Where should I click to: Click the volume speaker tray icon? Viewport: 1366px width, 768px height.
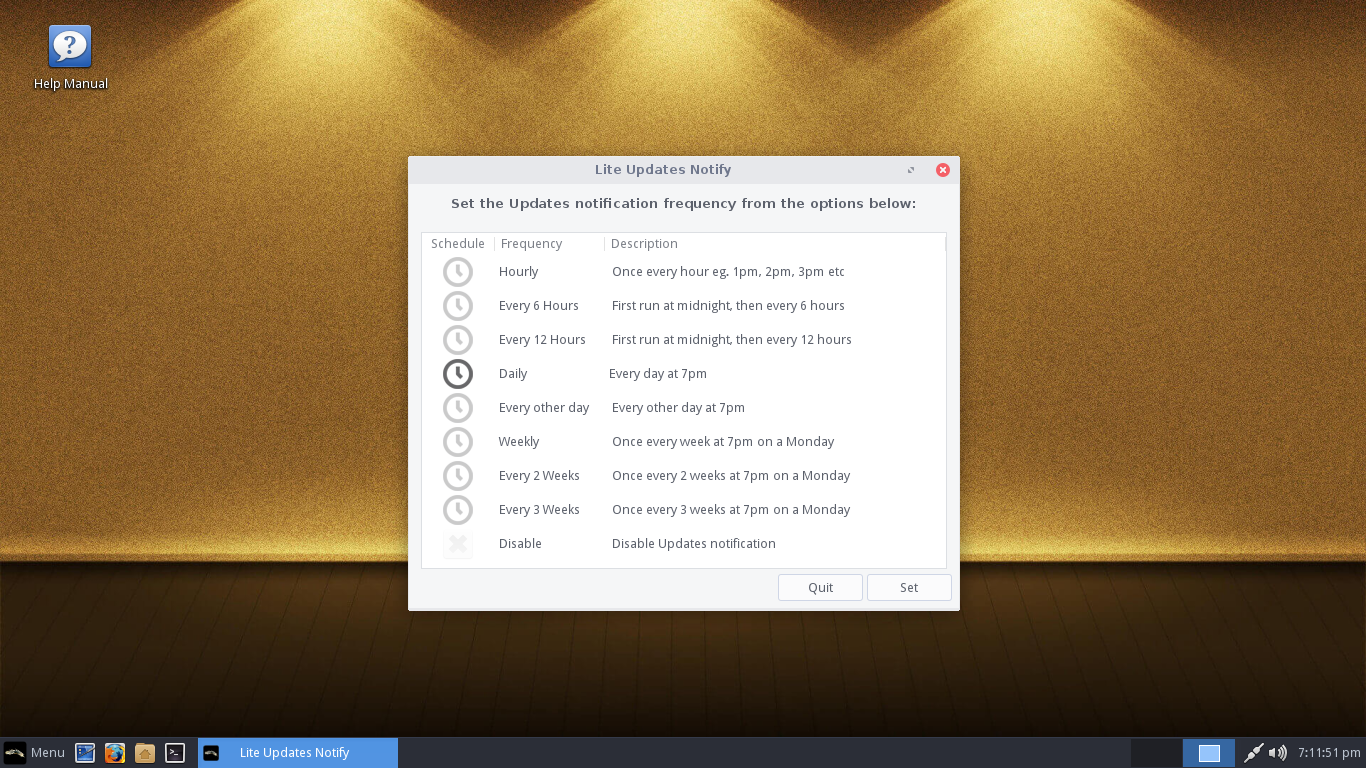pyautogui.click(x=1278, y=753)
